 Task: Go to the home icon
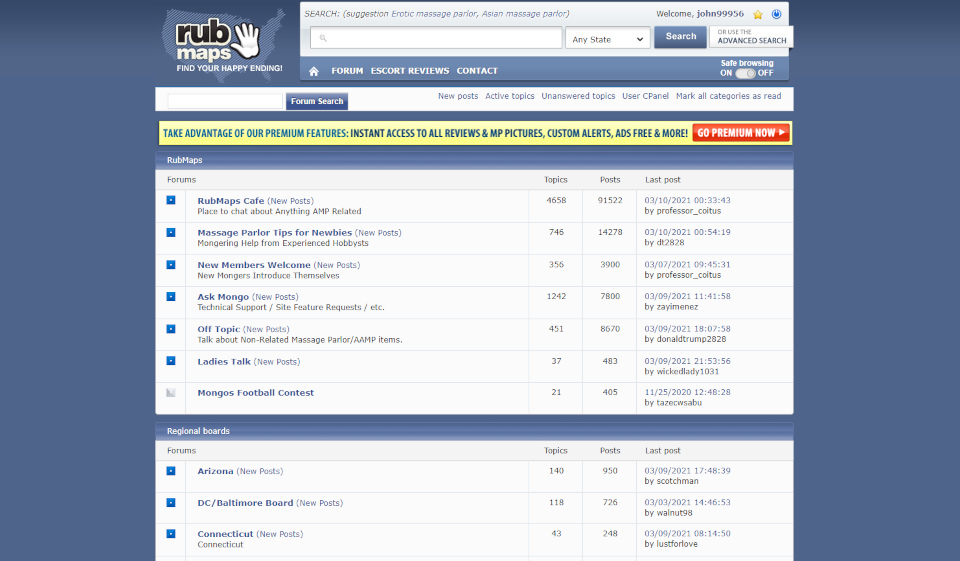(x=314, y=71)
